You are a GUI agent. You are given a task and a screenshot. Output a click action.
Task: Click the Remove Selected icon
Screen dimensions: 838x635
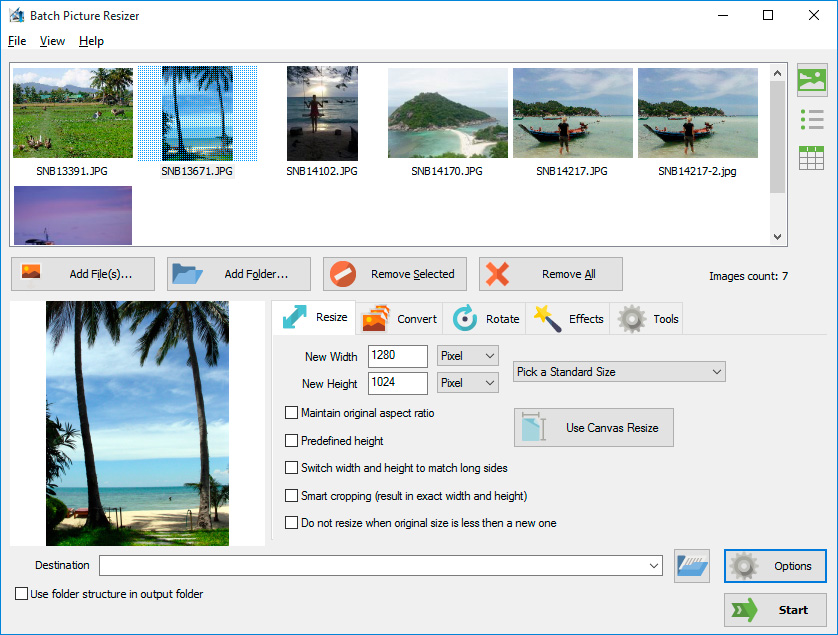[344, 273]
